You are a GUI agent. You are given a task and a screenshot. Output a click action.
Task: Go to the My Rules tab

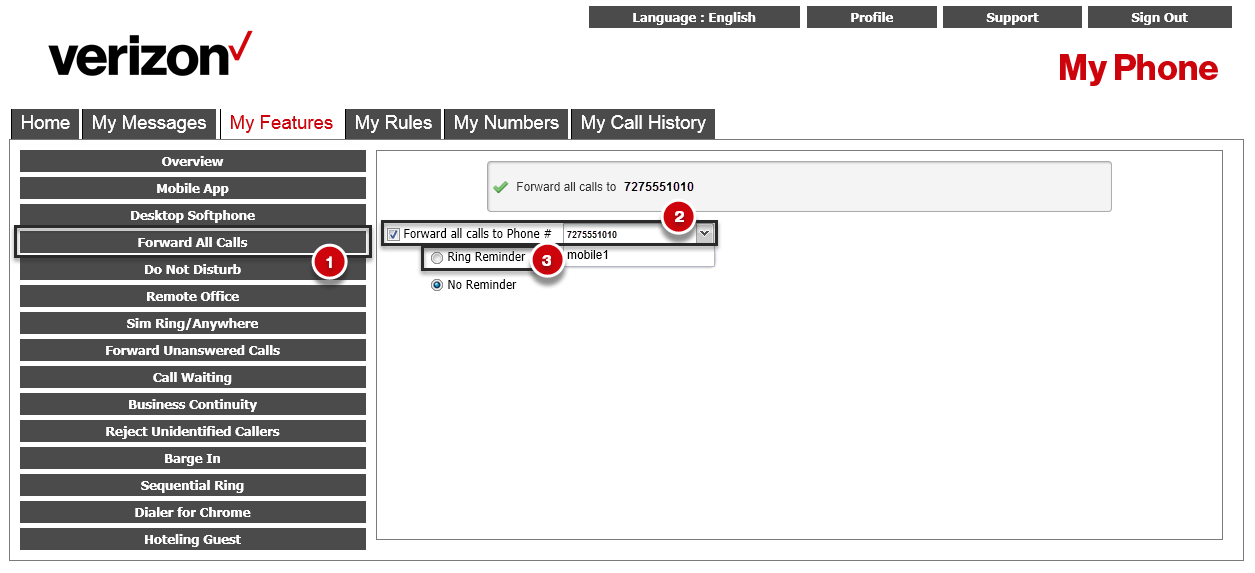(x=393, y=123)
